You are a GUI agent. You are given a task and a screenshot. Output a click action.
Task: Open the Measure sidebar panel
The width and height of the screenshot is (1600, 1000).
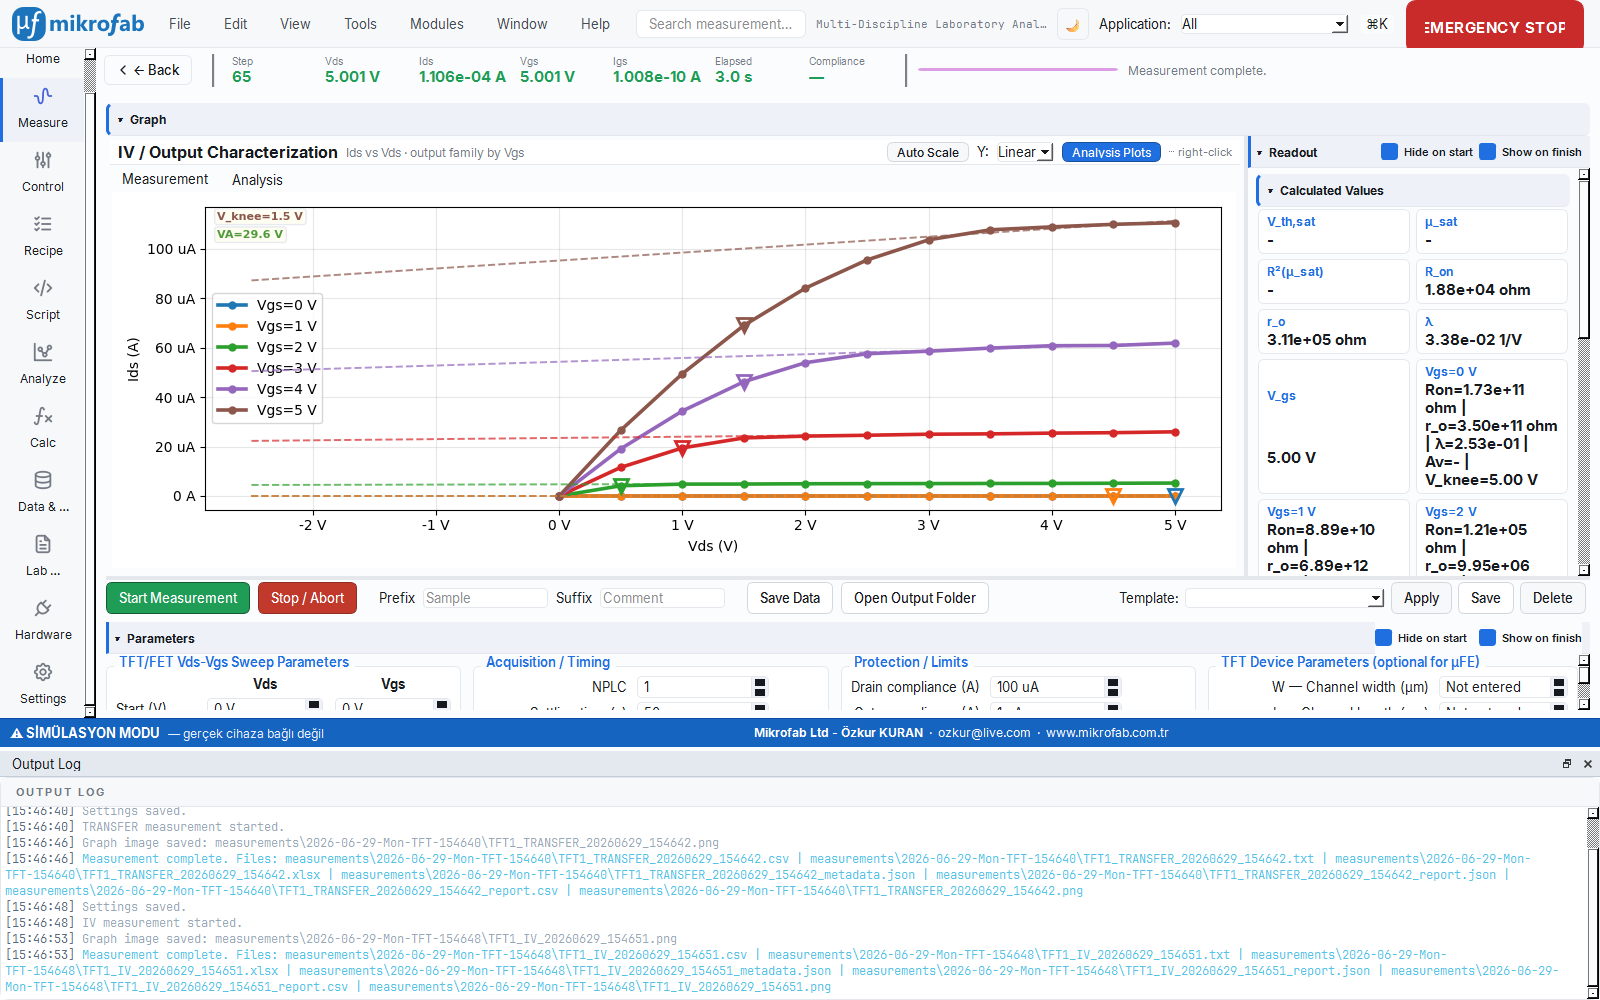pos(43,110)
